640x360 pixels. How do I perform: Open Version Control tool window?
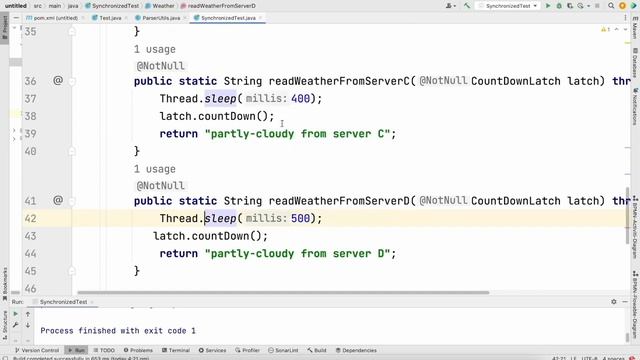37,350
